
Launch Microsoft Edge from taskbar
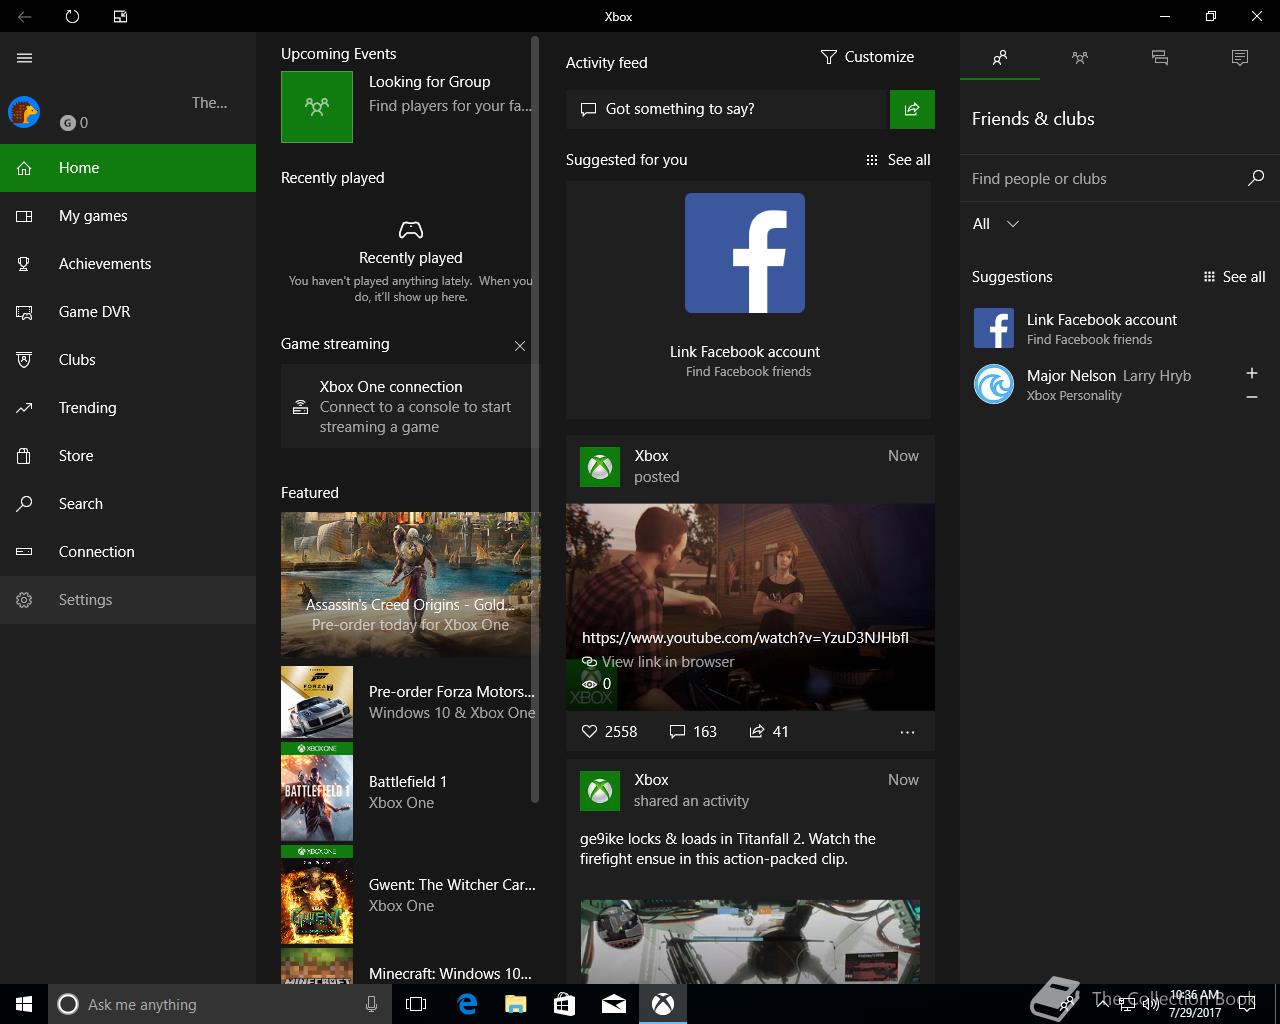point(467,1004)
